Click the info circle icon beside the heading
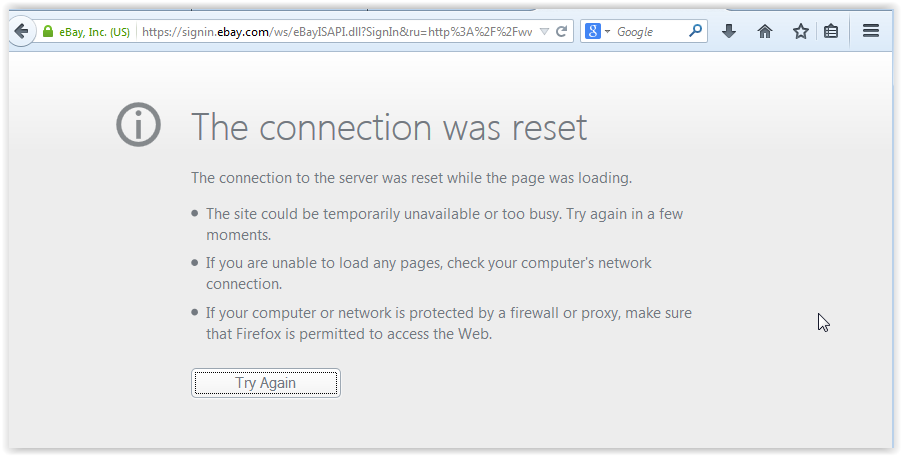The width and height of the screenshot is (902, 456). point(138,124)
